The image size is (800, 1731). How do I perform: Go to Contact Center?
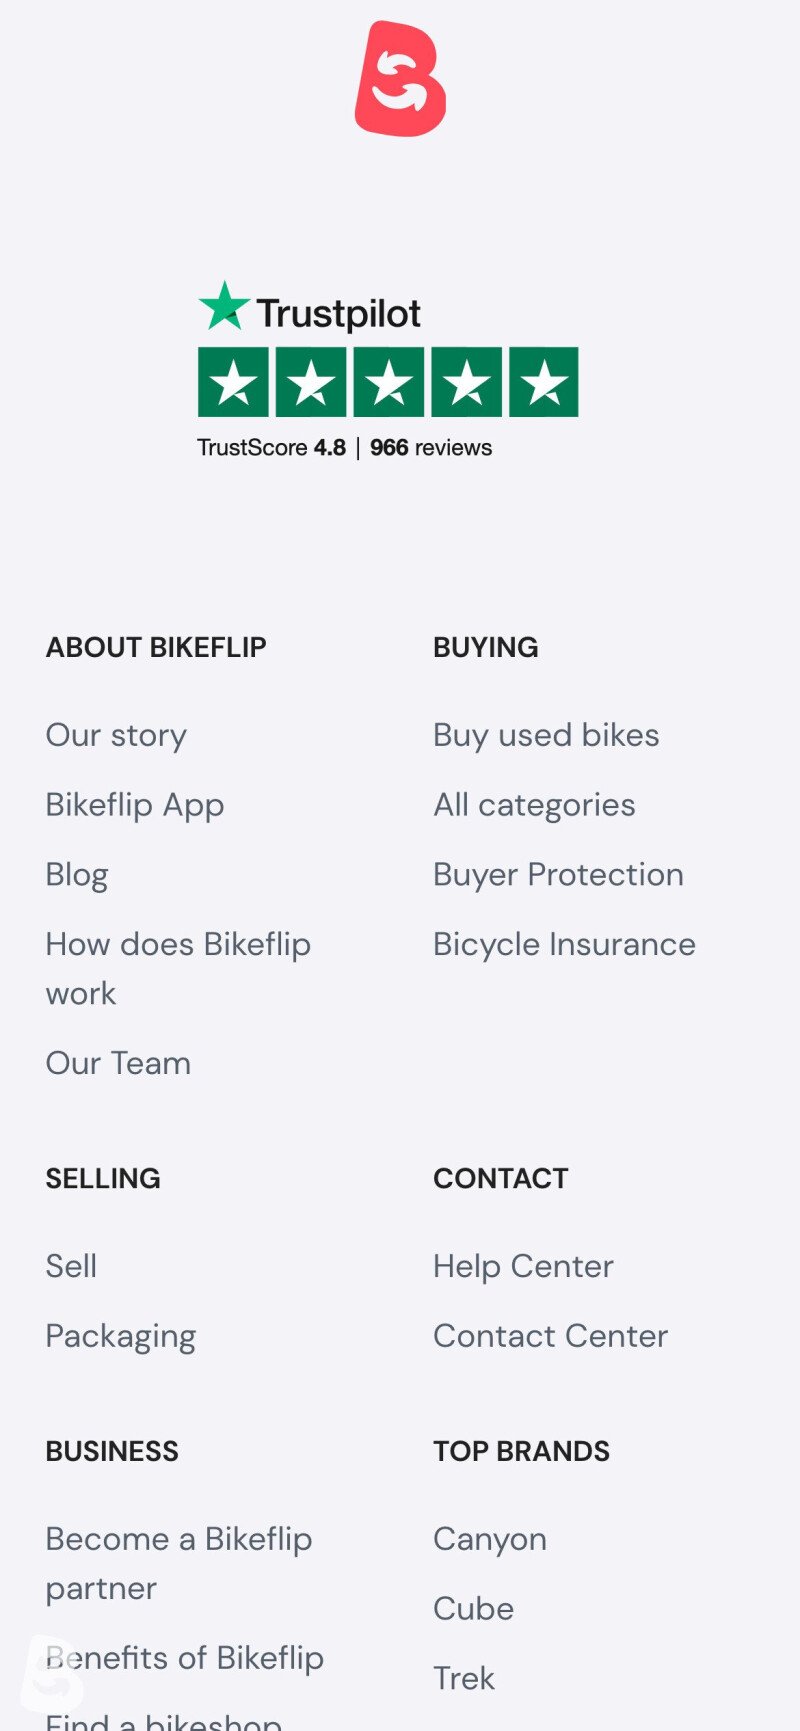pyautogui.click(x=550, y=1336)
